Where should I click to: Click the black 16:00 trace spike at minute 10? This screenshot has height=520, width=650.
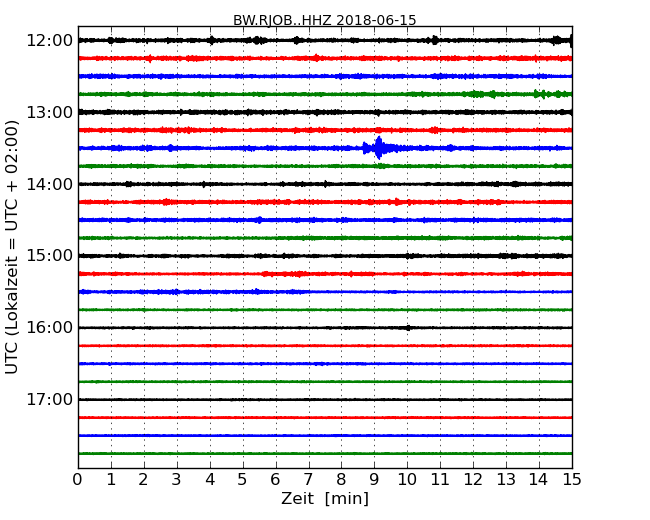click(408, 328)
